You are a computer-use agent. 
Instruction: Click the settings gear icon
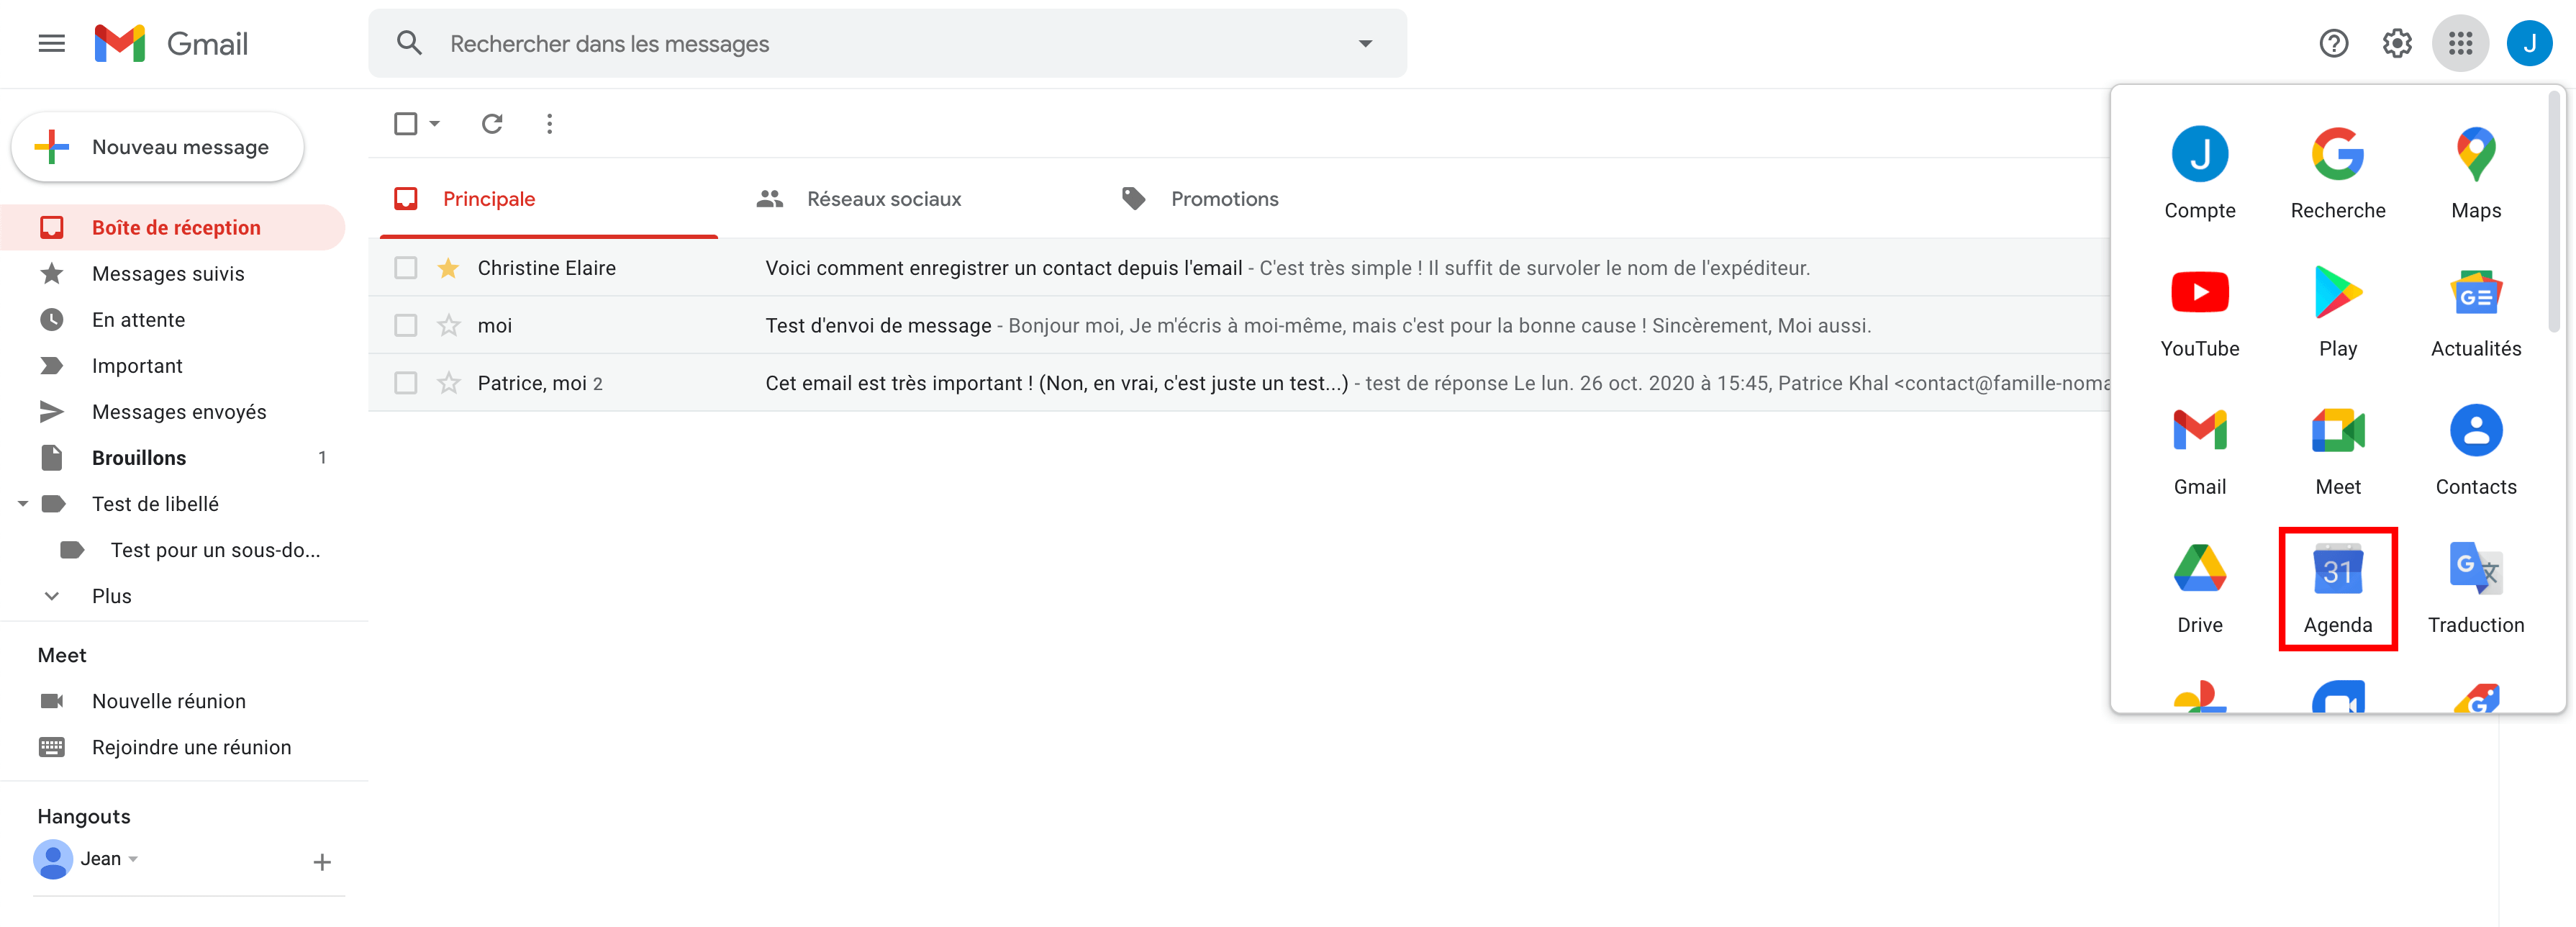click(2396, 44)
